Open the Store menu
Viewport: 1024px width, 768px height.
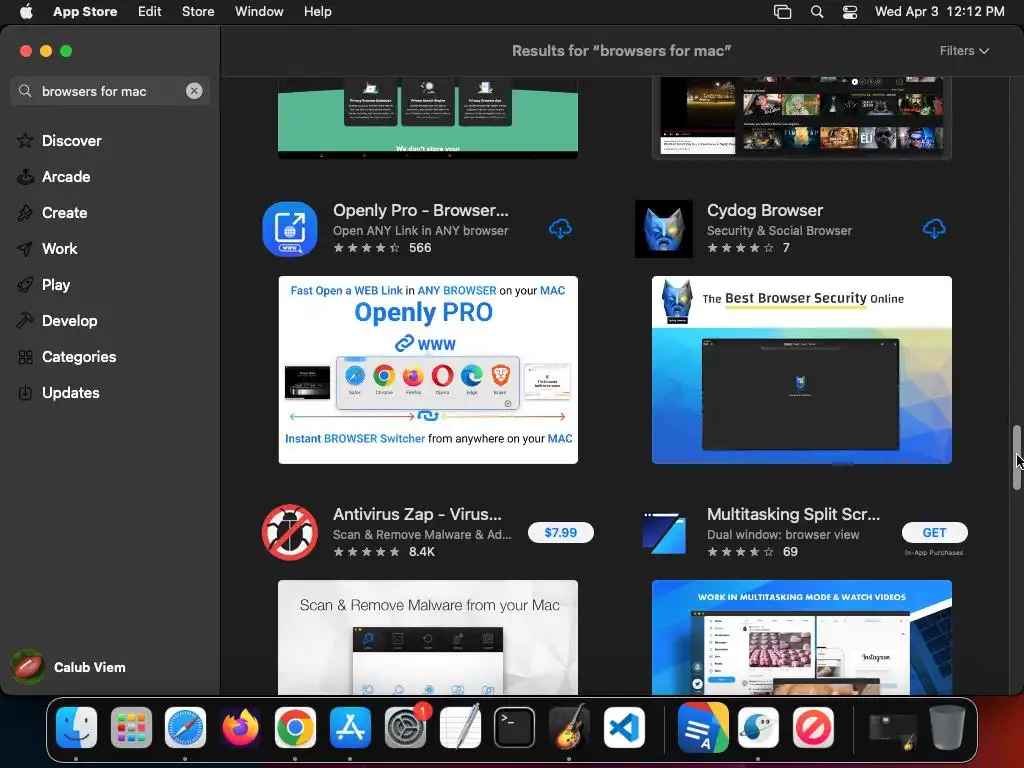coord(198,11)
